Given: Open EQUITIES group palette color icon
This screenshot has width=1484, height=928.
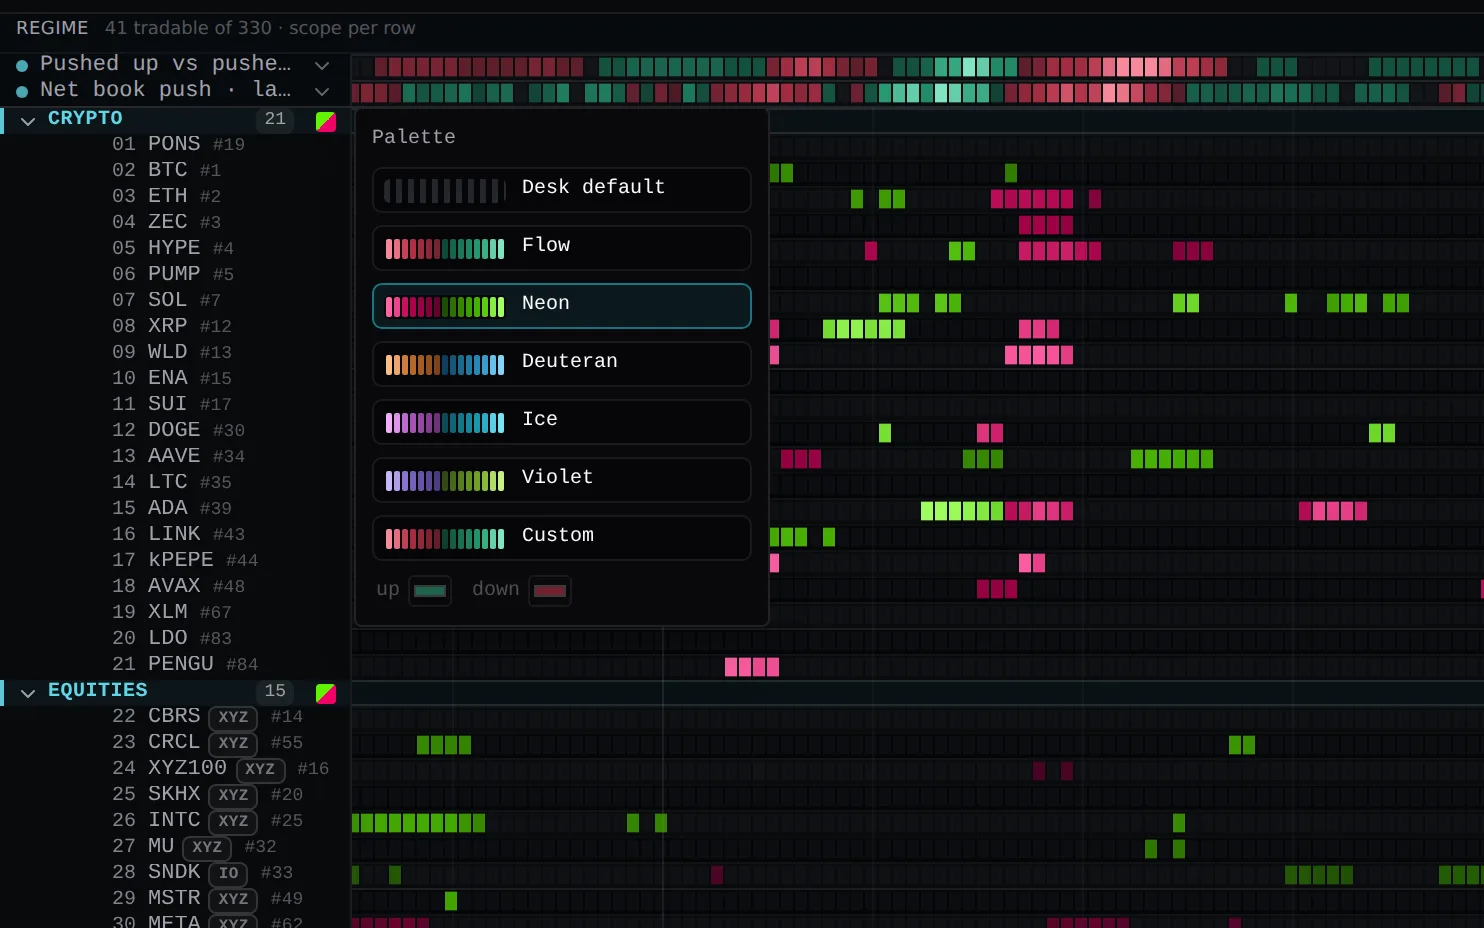Looking at the screenshot, I should 326,693.
